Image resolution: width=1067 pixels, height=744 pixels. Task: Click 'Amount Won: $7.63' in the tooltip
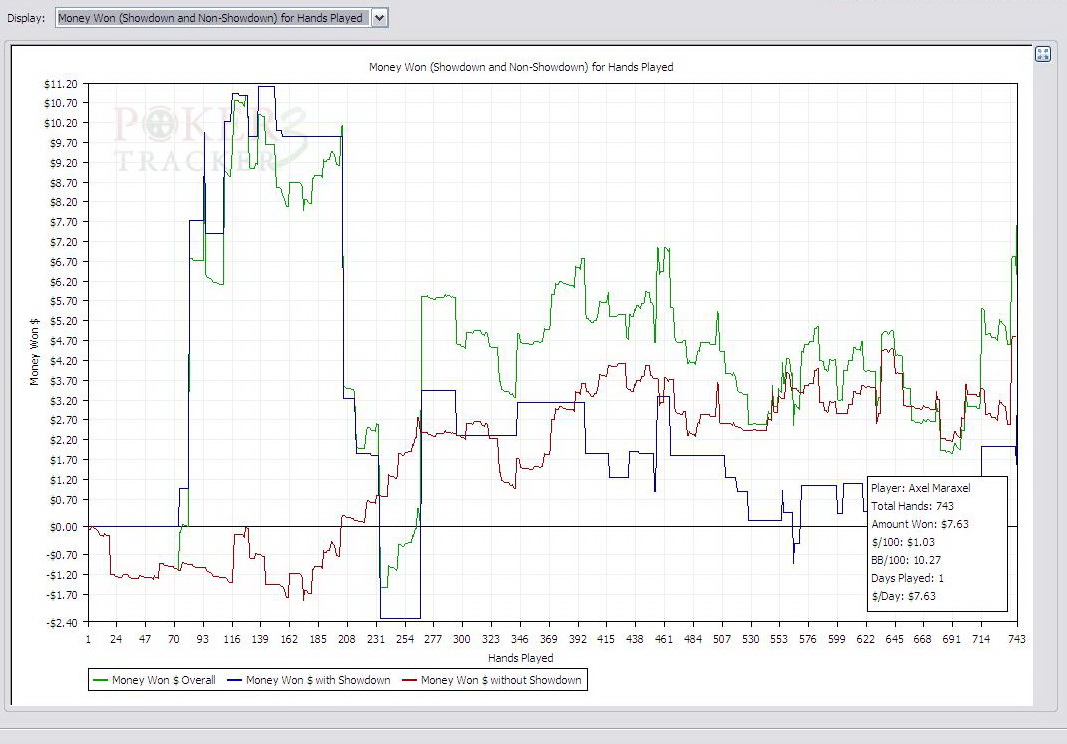tap(920, 524)
